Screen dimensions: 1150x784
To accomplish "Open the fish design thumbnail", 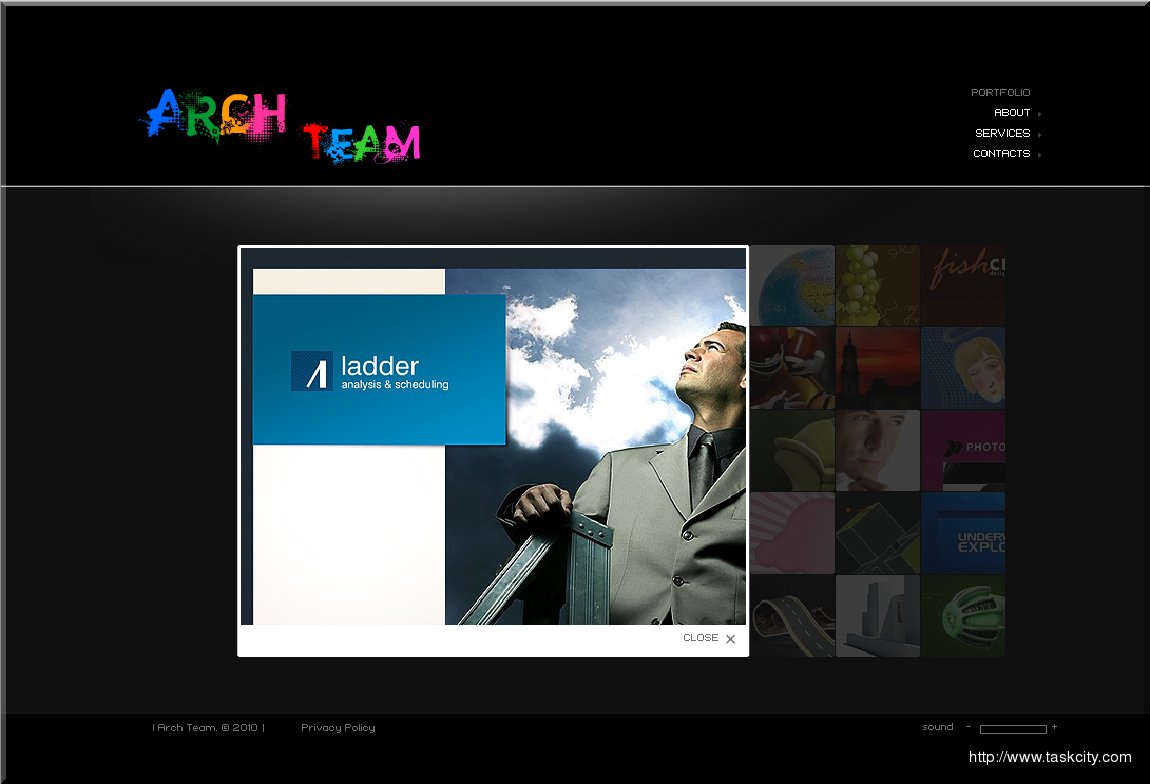I will click(962, 285).
